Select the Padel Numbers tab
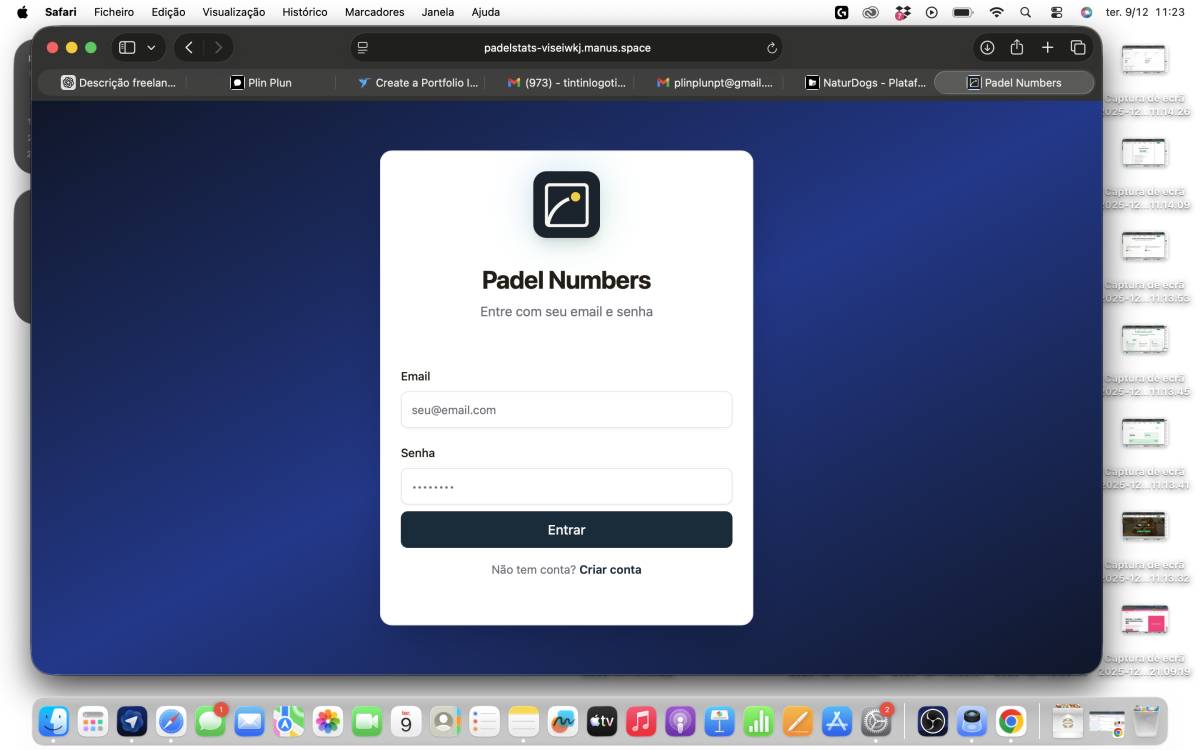Image resolution: width=1200 pixels, height=750 pixels. point(1014,83)
